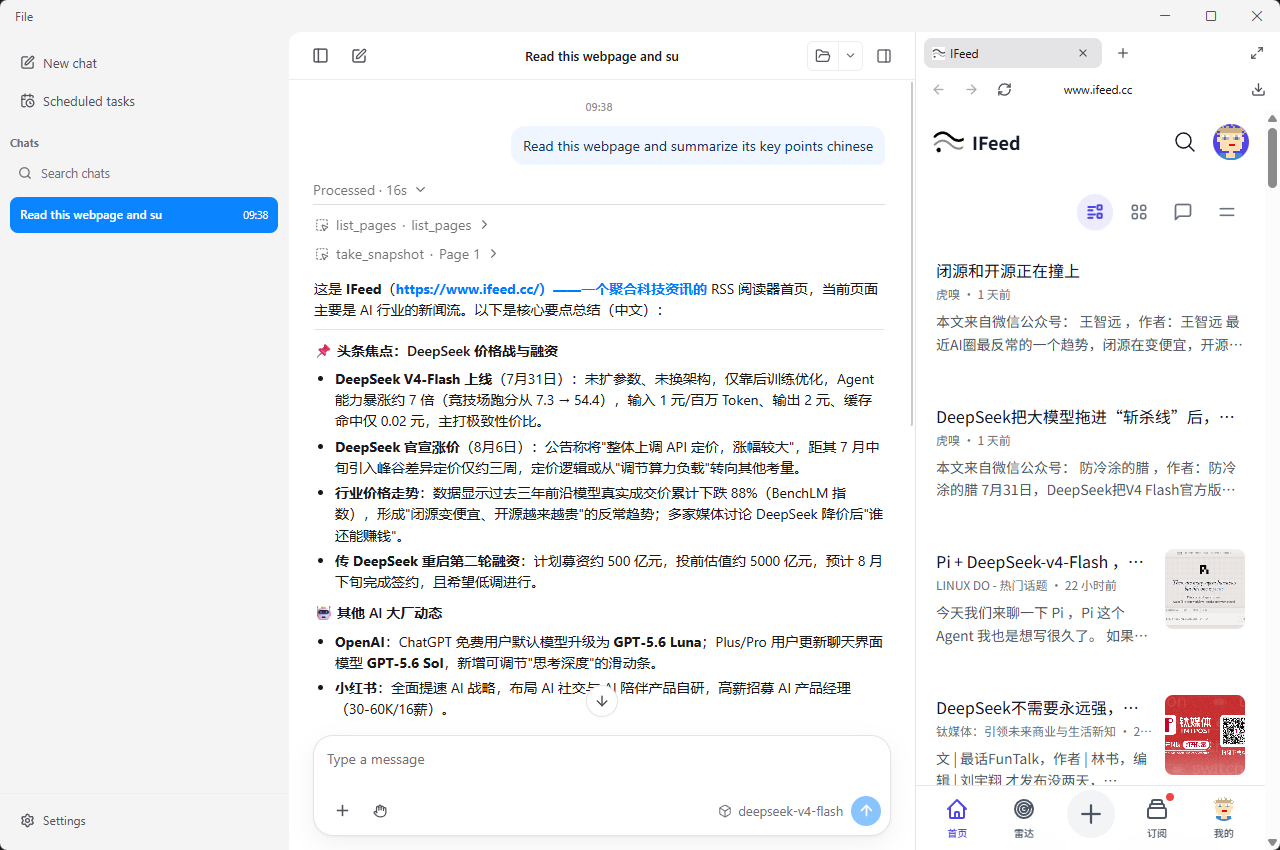
Task: Expand the "Processed · 16s" details
Action: pyautogui.click(x=370, y=190)
